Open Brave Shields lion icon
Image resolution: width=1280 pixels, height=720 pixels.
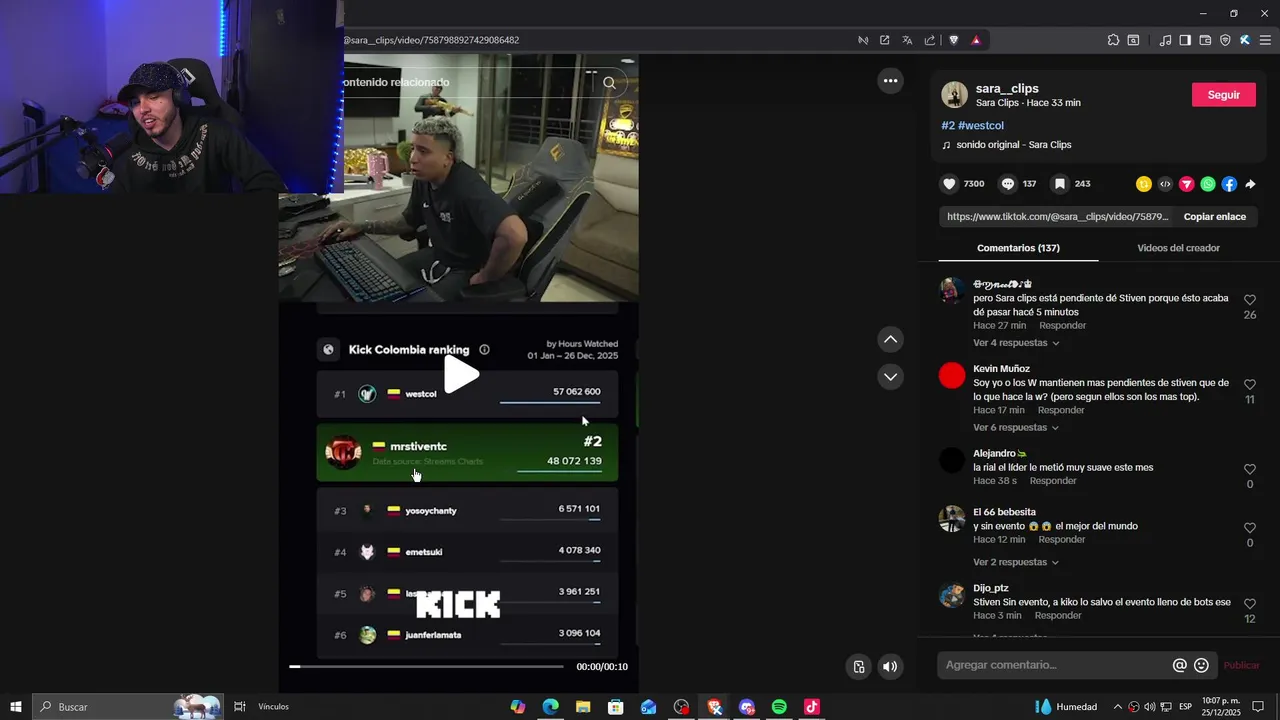click(x=953, y=40)
